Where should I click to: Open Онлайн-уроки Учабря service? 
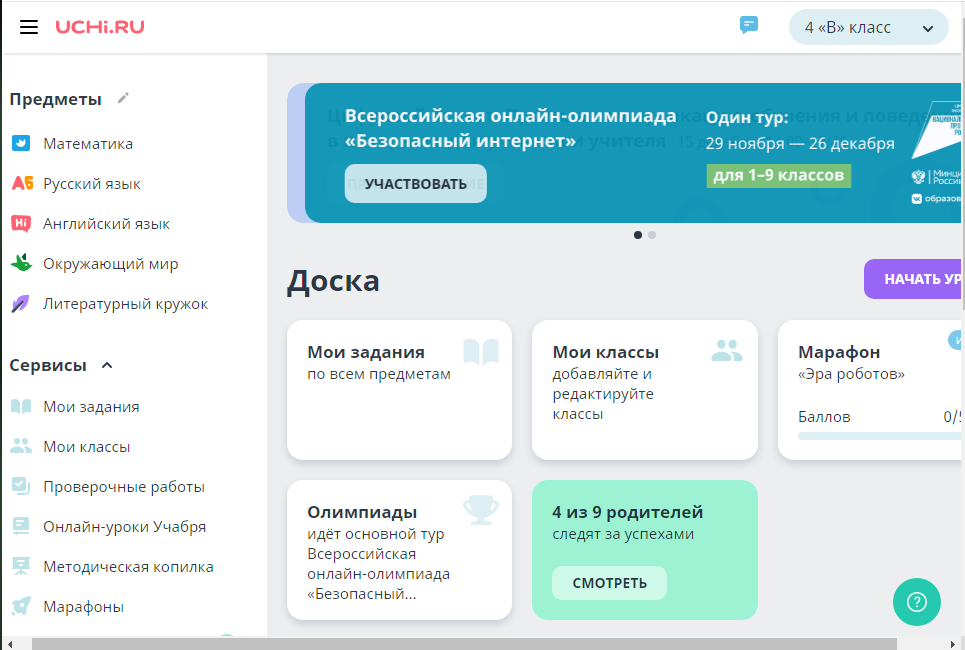click(x=124, y=527)
